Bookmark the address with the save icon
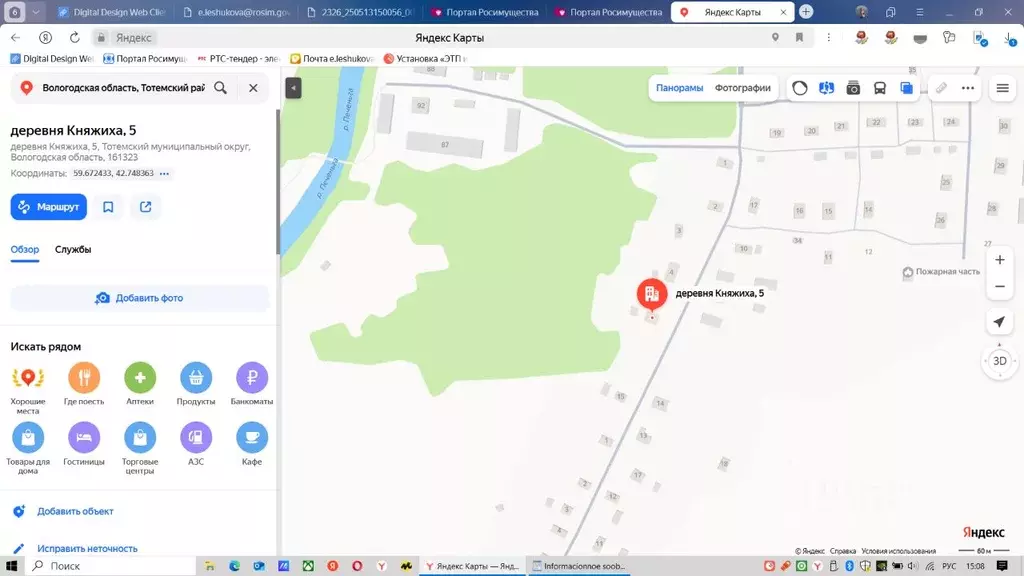Image resolution: width=1024 pixels, height=576 pixels. point(108,207)
